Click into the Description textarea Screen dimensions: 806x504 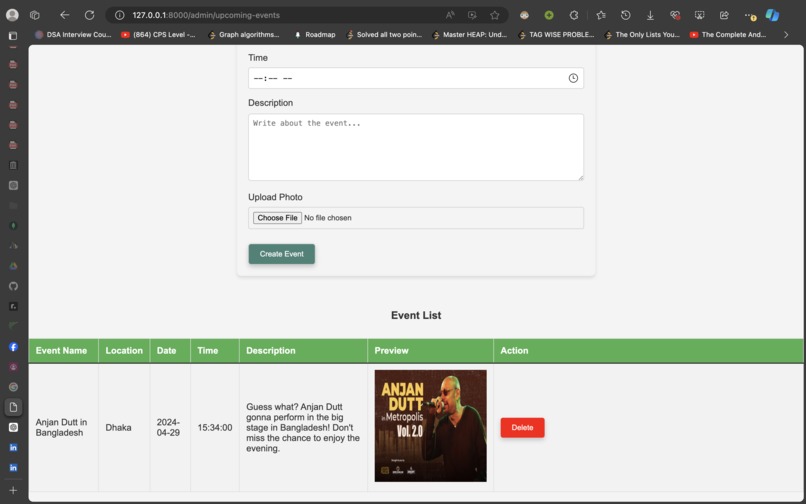coord(415,147)
